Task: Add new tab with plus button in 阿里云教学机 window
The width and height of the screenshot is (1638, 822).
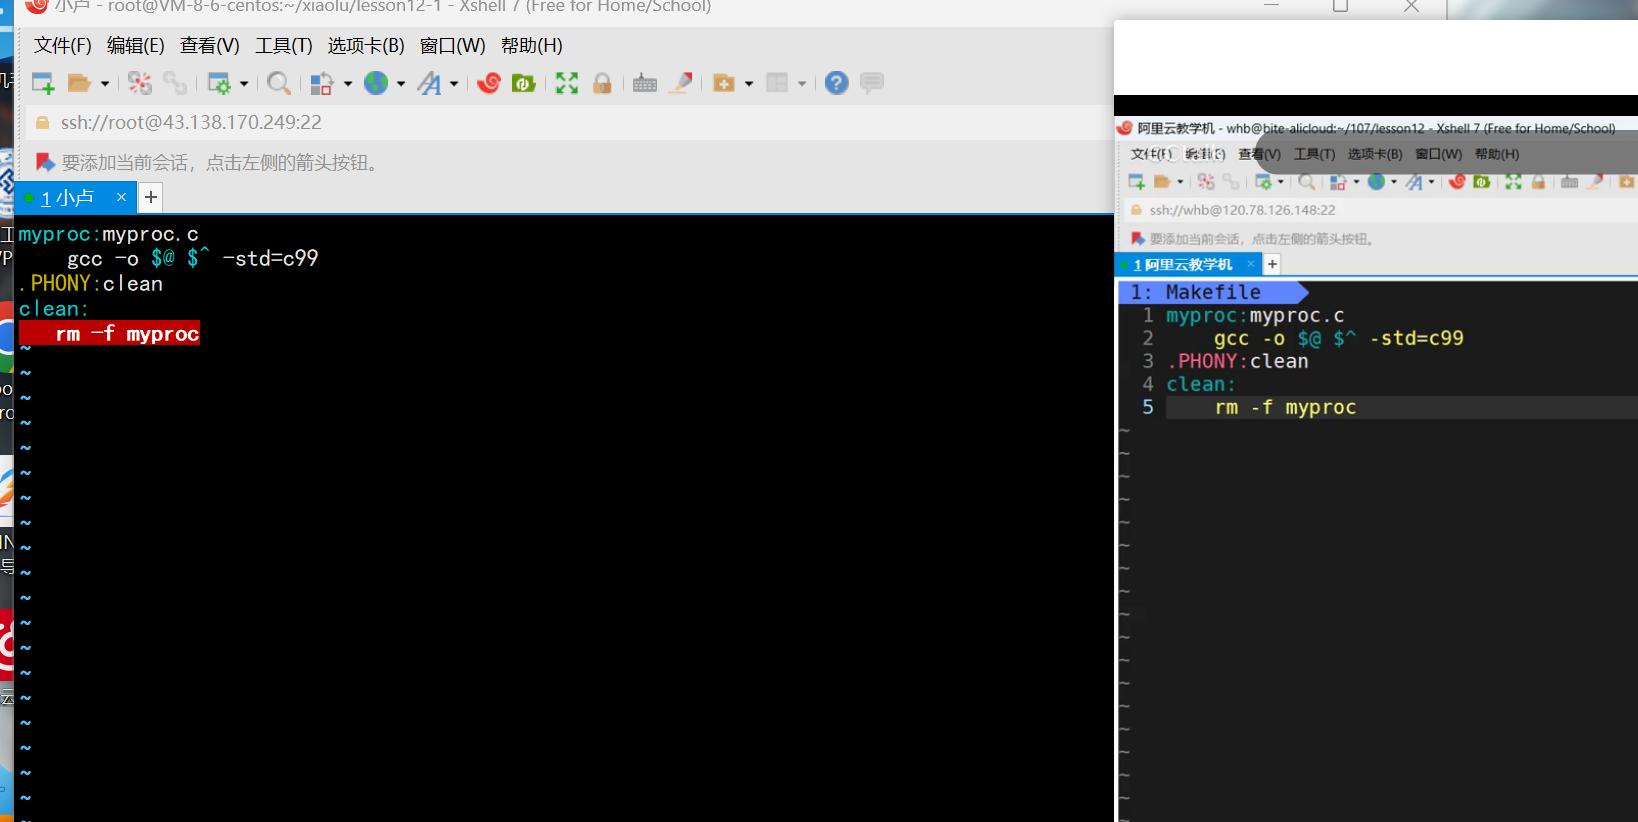Action: [1272, 264]
